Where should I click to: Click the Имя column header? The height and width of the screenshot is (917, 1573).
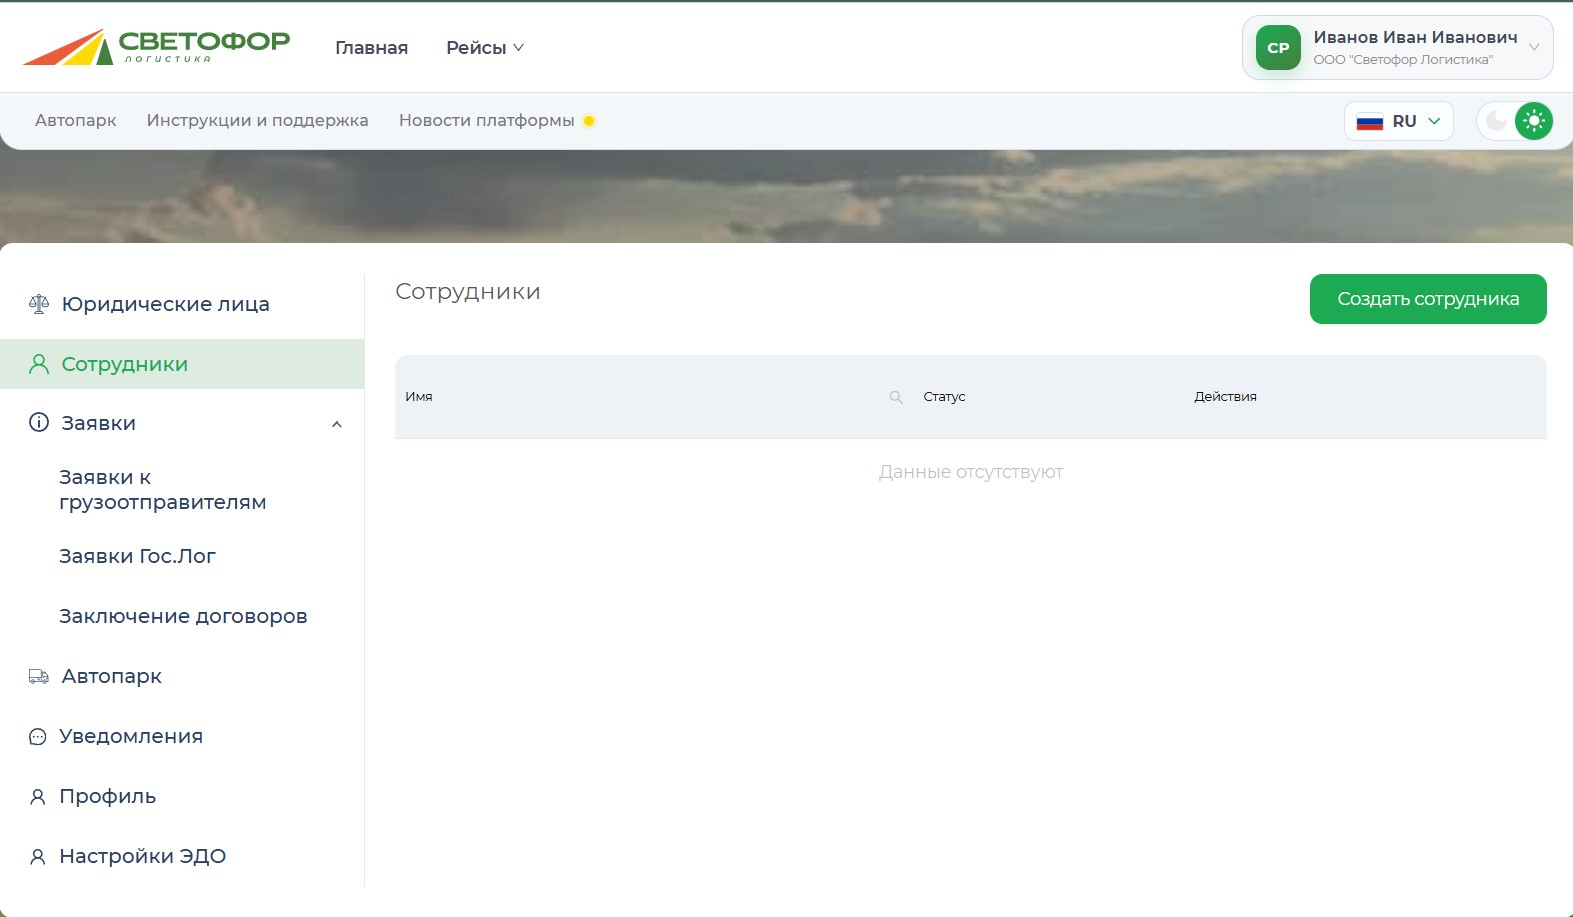[x=419, y=397]
